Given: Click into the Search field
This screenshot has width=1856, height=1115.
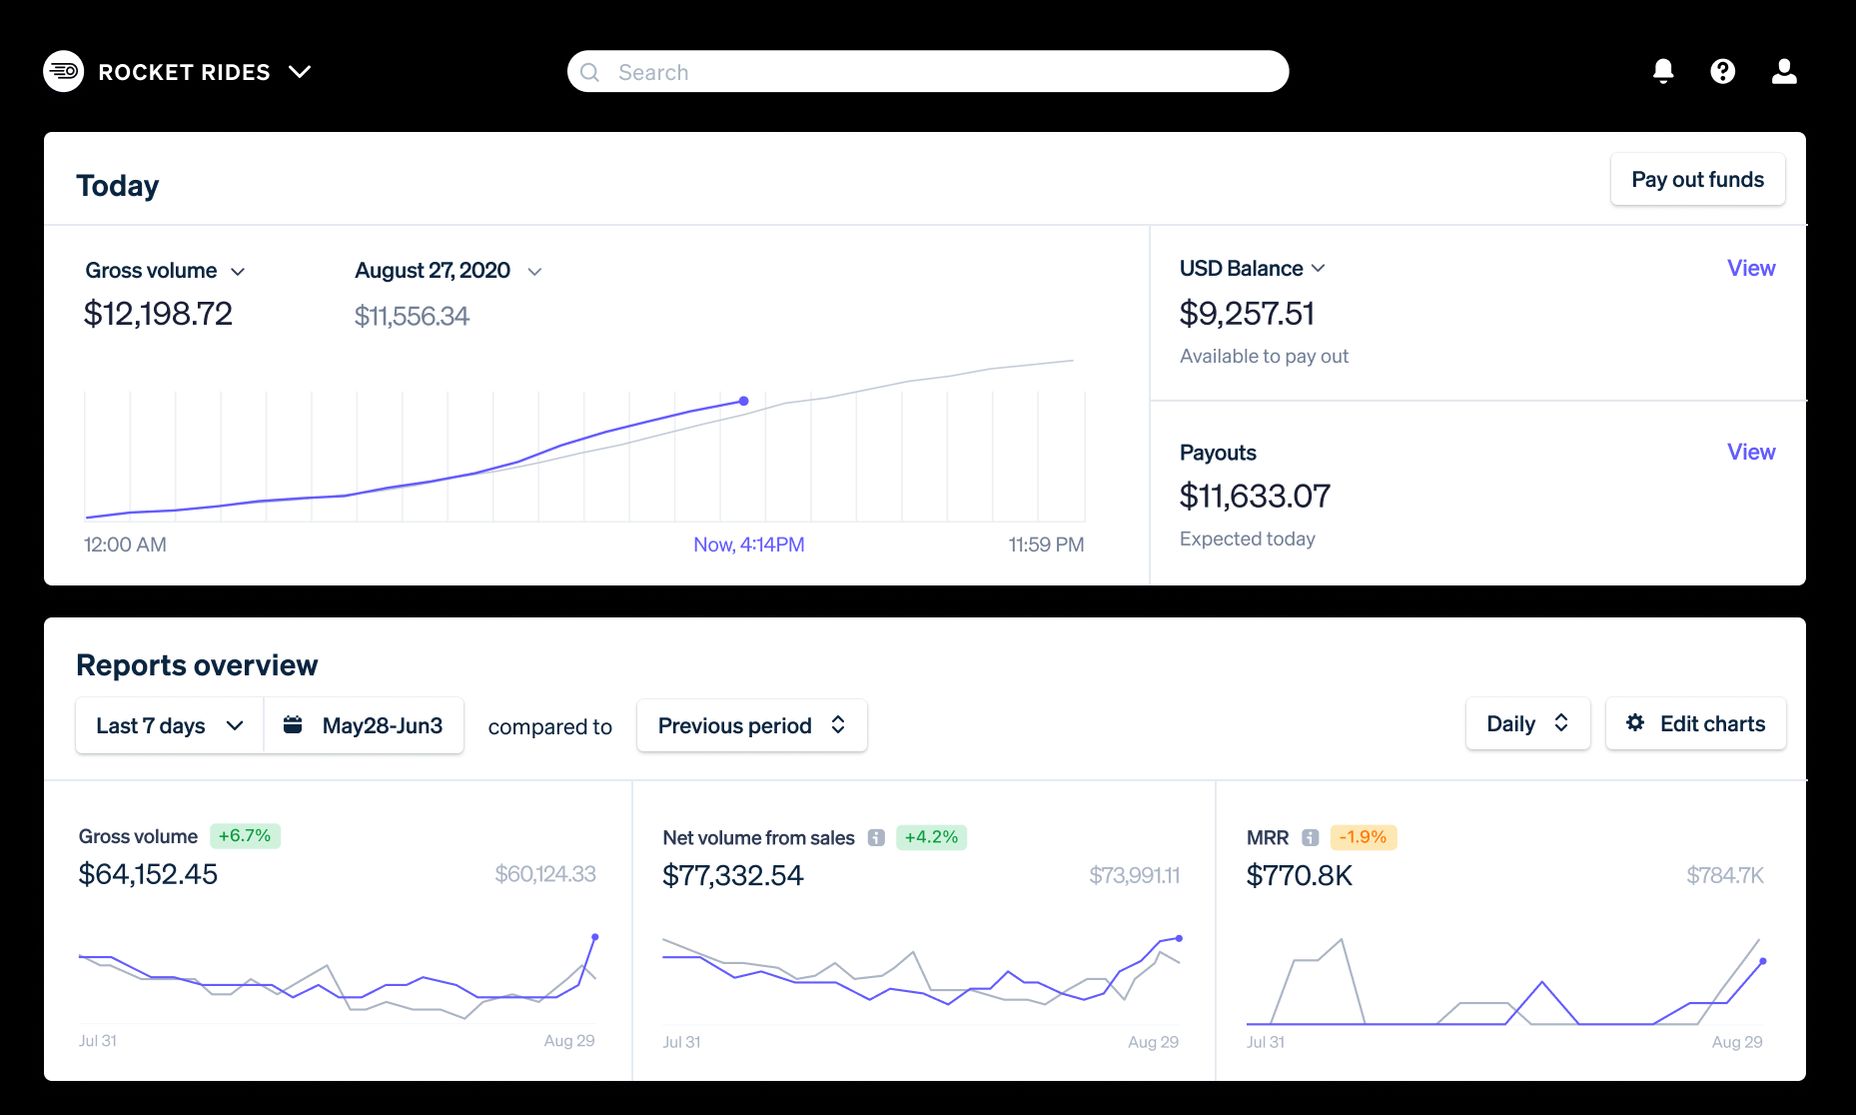Looking at the screenshot, I should click(928, 72).
